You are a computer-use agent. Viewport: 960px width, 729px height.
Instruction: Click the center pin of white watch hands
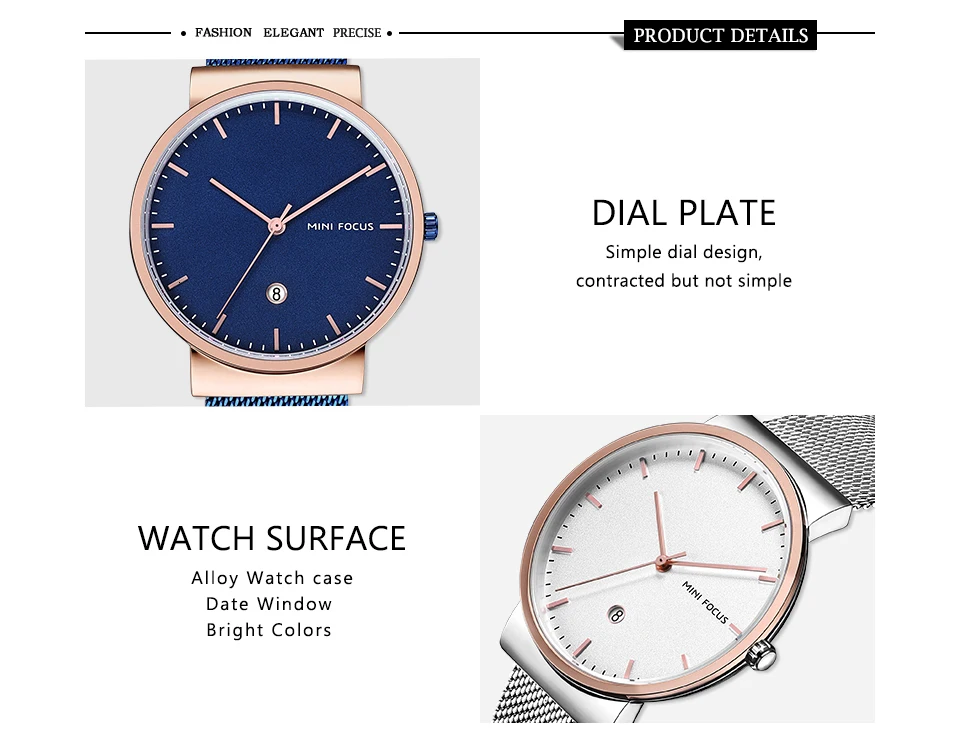coord(661,561)
